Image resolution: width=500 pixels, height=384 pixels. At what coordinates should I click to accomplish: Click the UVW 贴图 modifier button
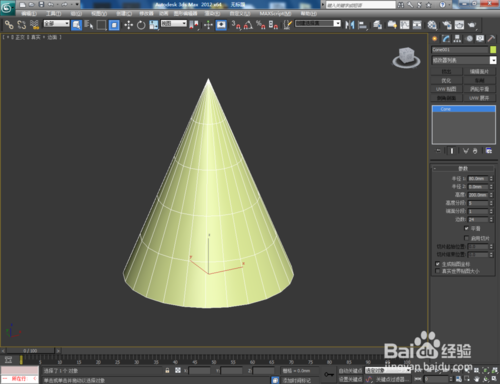pyautogui.click(x=446, y=89)
